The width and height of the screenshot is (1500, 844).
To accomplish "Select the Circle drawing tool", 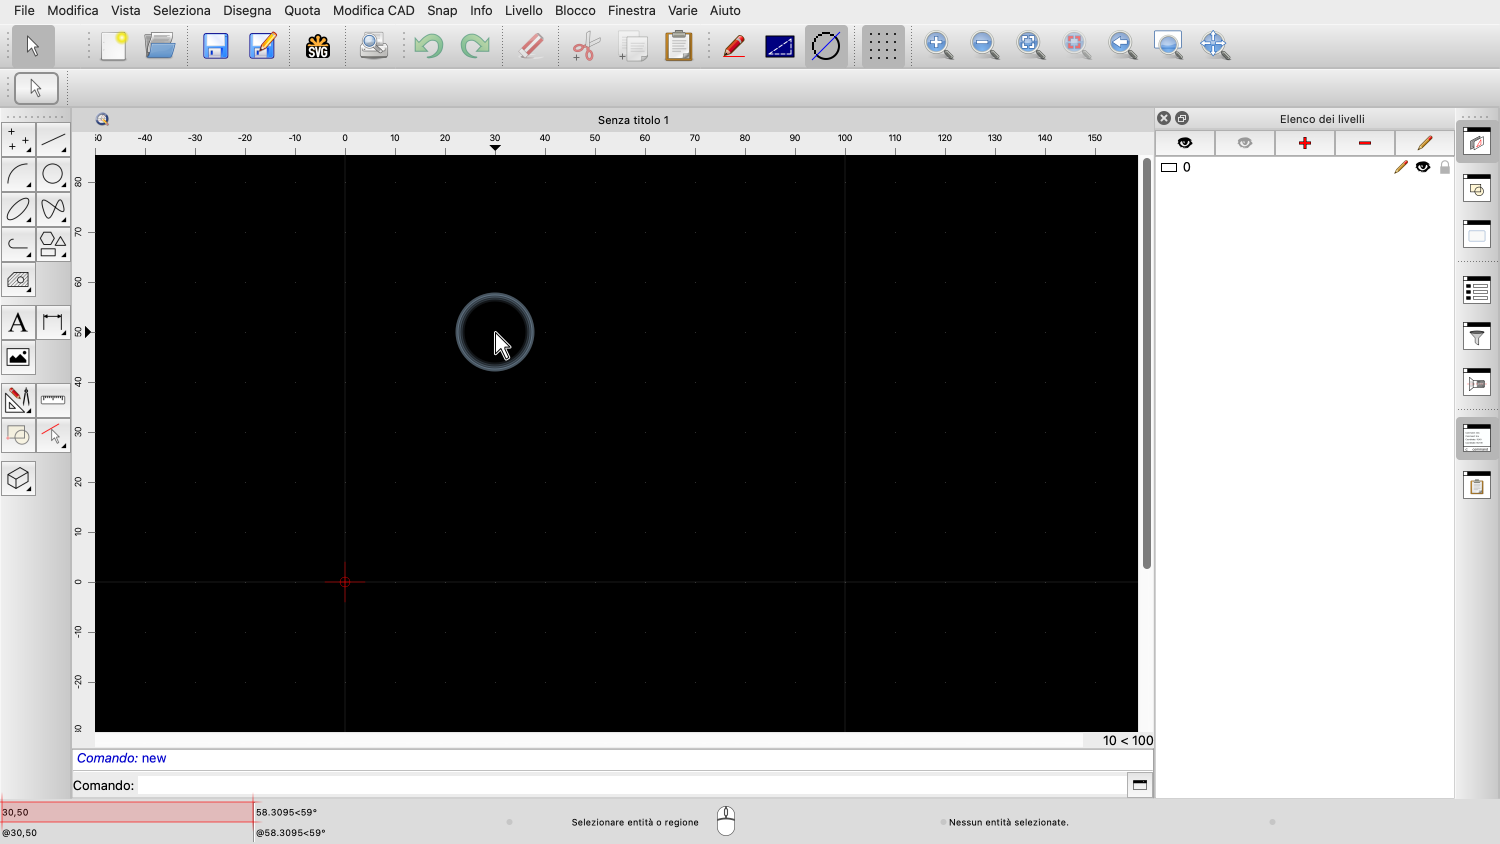I will (x=53, y=175).
